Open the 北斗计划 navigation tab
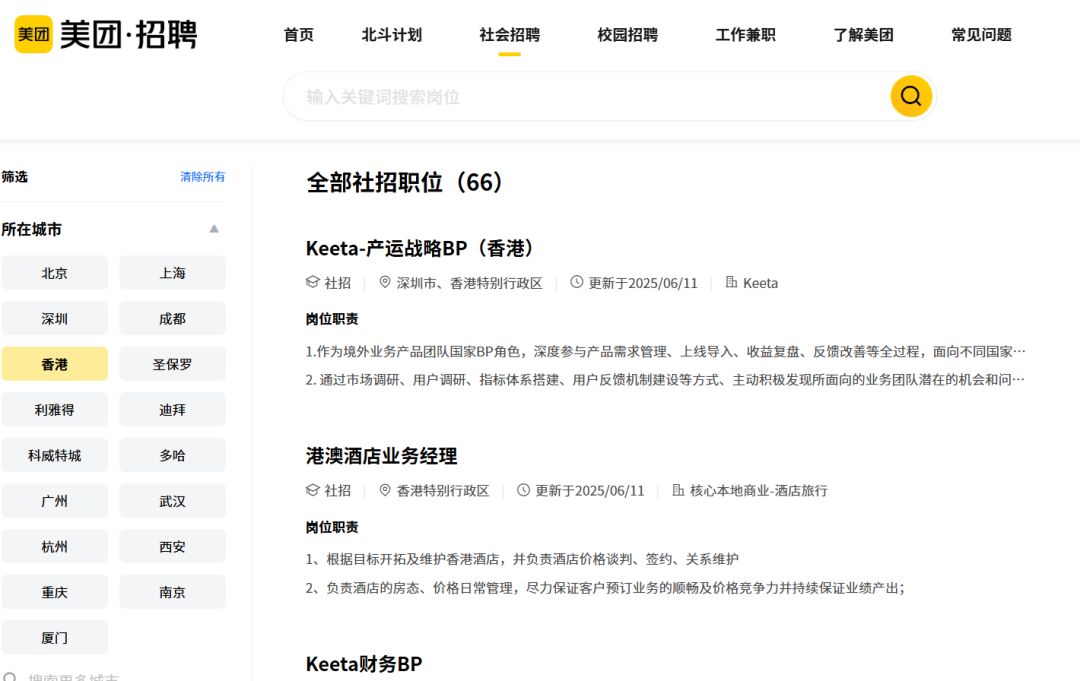The height and width of the screenshot is (681, 1080). (392, 35)
